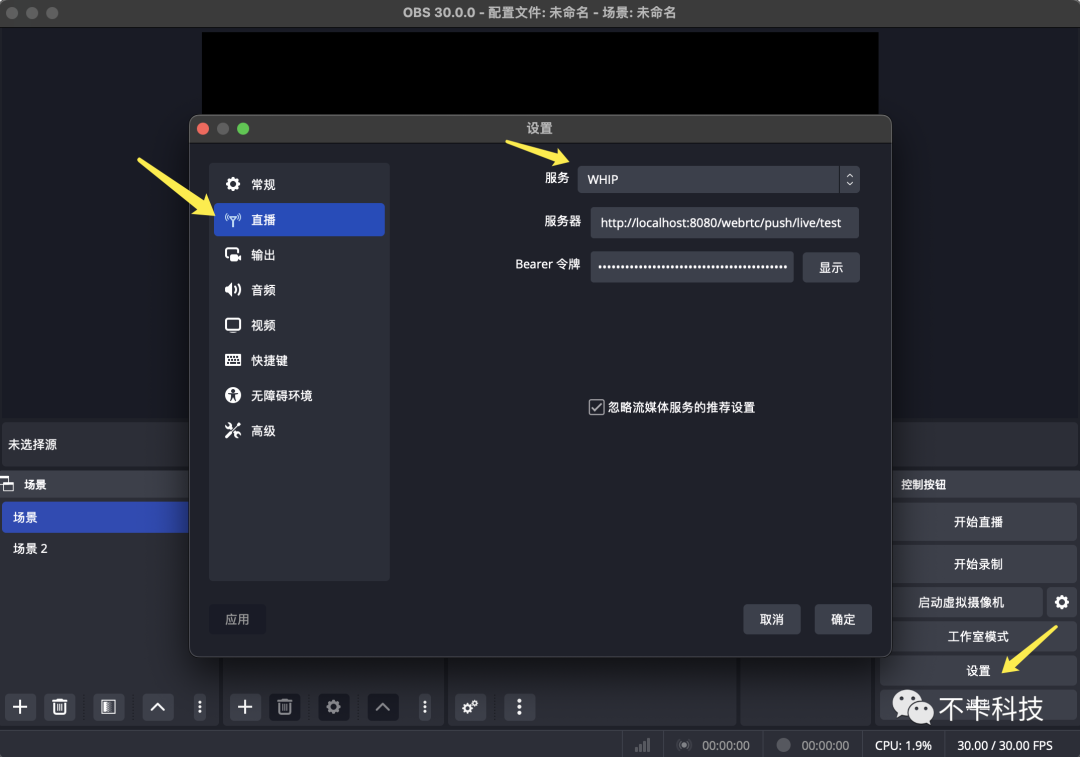
Task: Focus the Bearer 令牌 token field
Action: click(692, 267)
